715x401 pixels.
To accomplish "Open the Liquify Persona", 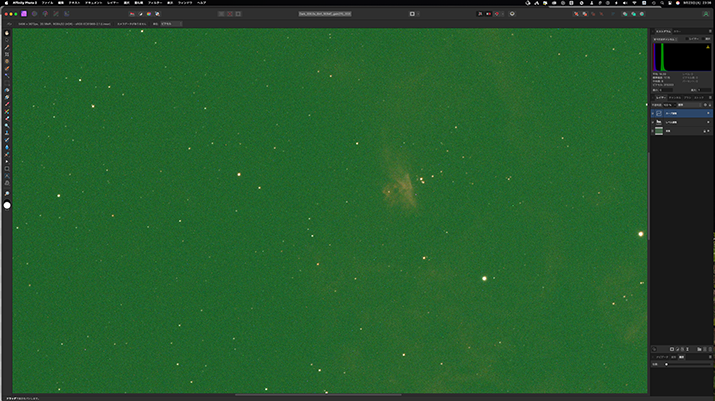I will [34, 14].
